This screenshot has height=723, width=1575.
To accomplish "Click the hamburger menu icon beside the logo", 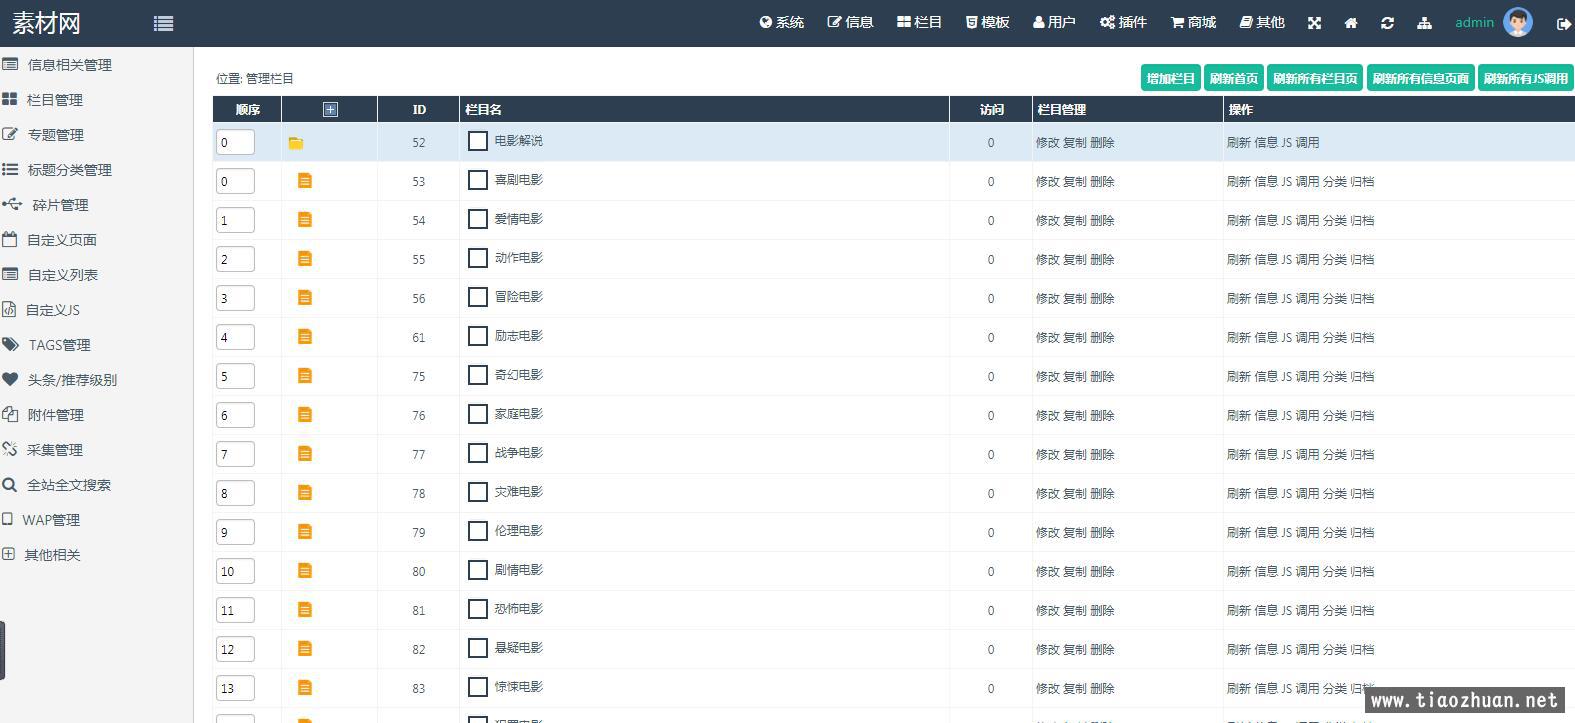I will pos(164,23).
